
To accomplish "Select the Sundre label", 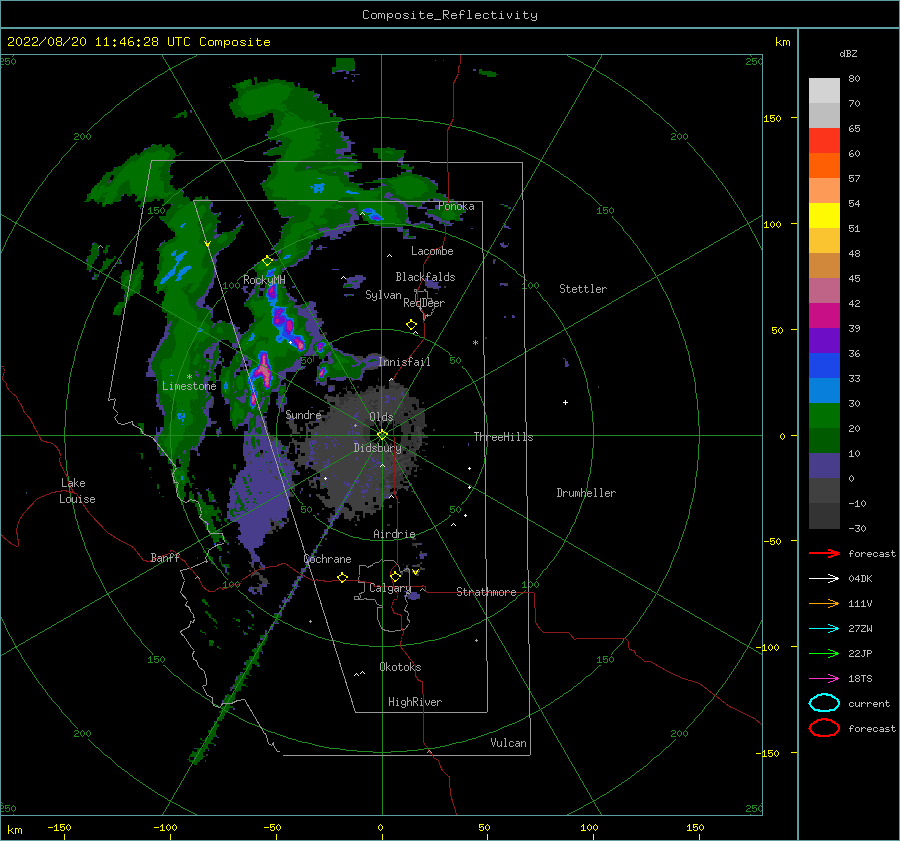I will click(x=303, y=414).
